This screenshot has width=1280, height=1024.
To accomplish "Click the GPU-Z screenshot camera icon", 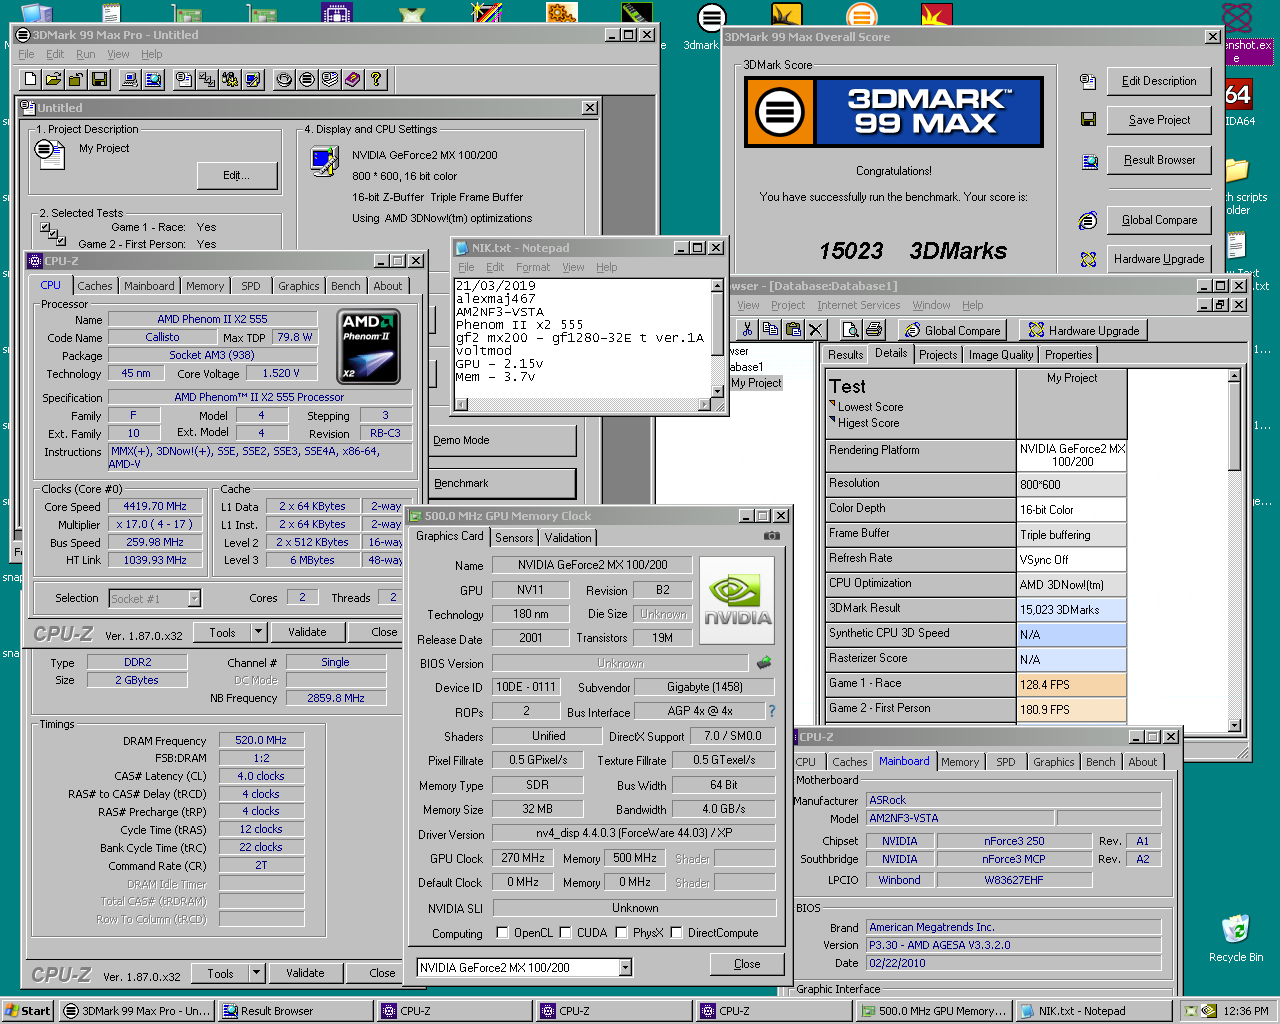I will [772, 536].
